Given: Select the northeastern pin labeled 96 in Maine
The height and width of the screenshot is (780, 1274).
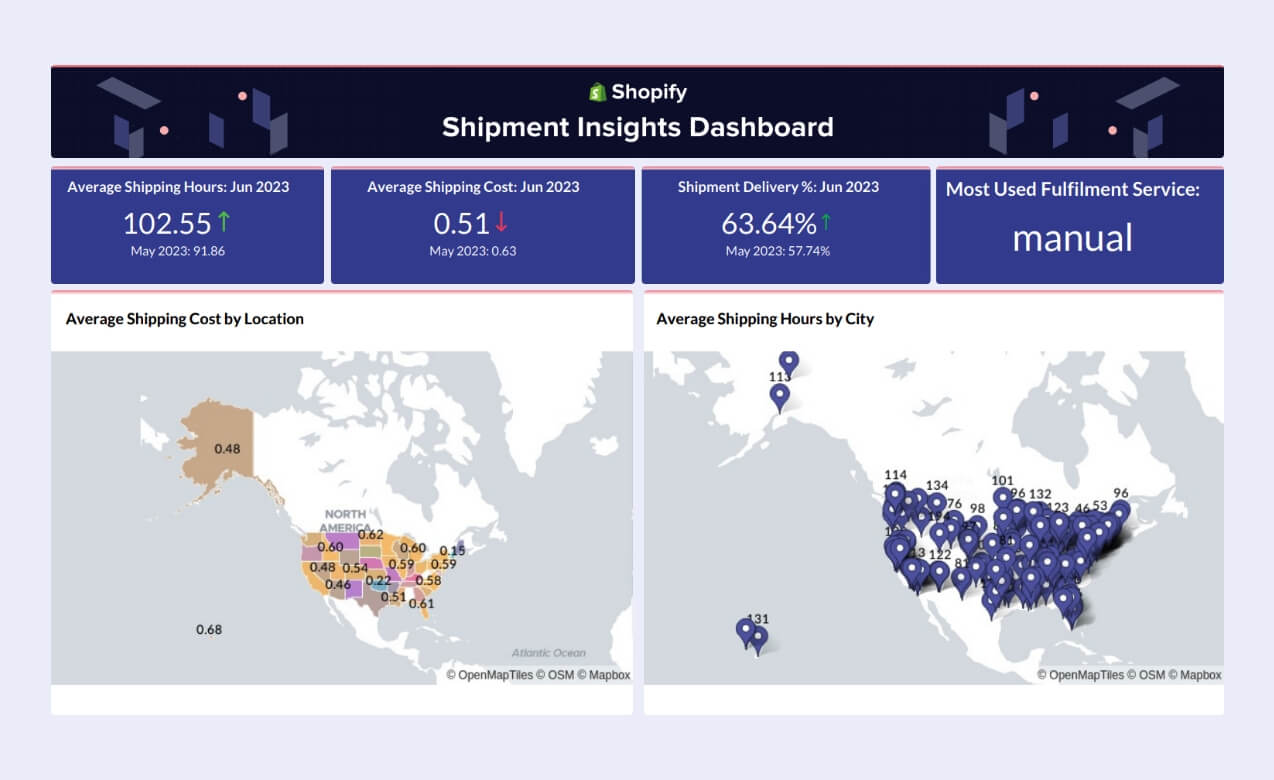Looking at the screenshot, I should pos(1120,512).
